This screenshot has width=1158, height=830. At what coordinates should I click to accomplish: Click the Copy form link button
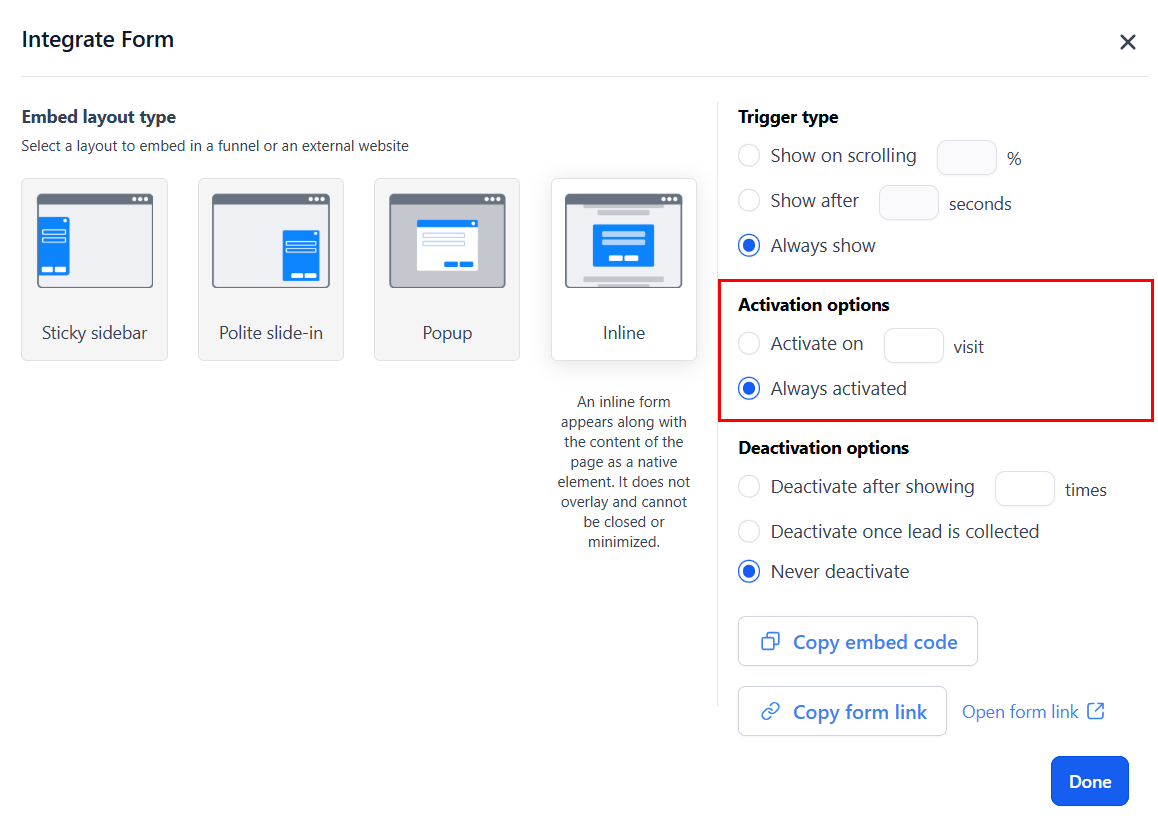point(842,711)
